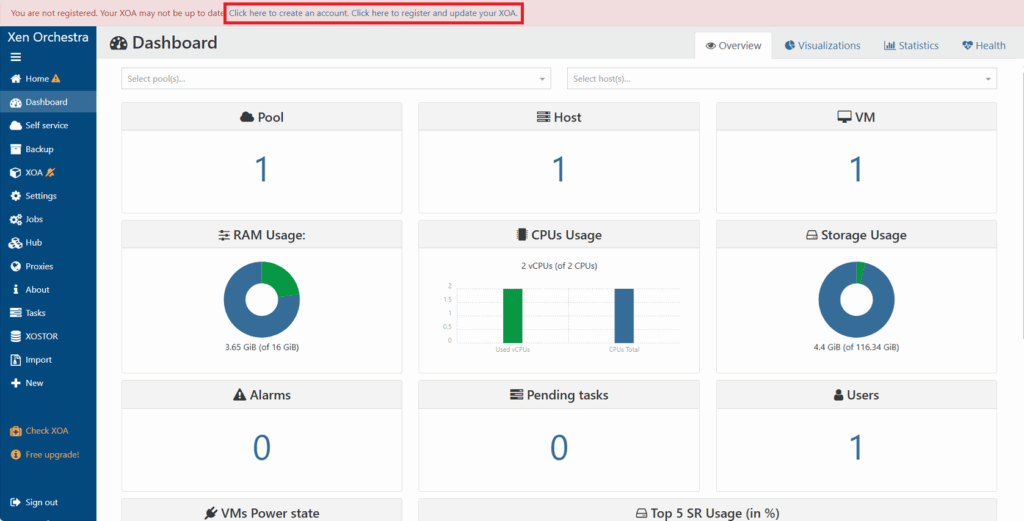Screen dimensions: 1024x521
Task: Open the Tasks list in sidebar
Action: (x=35, y=313)
